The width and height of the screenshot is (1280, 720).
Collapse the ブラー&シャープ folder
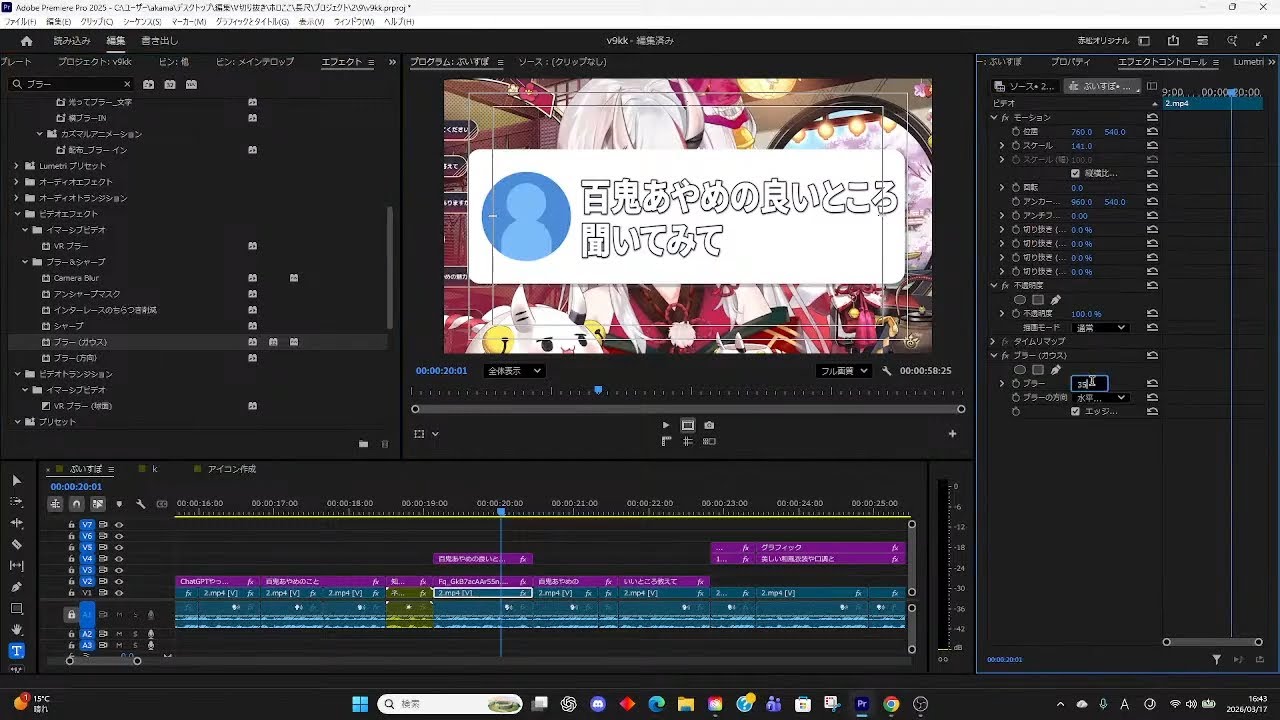(x=24, y=262)
